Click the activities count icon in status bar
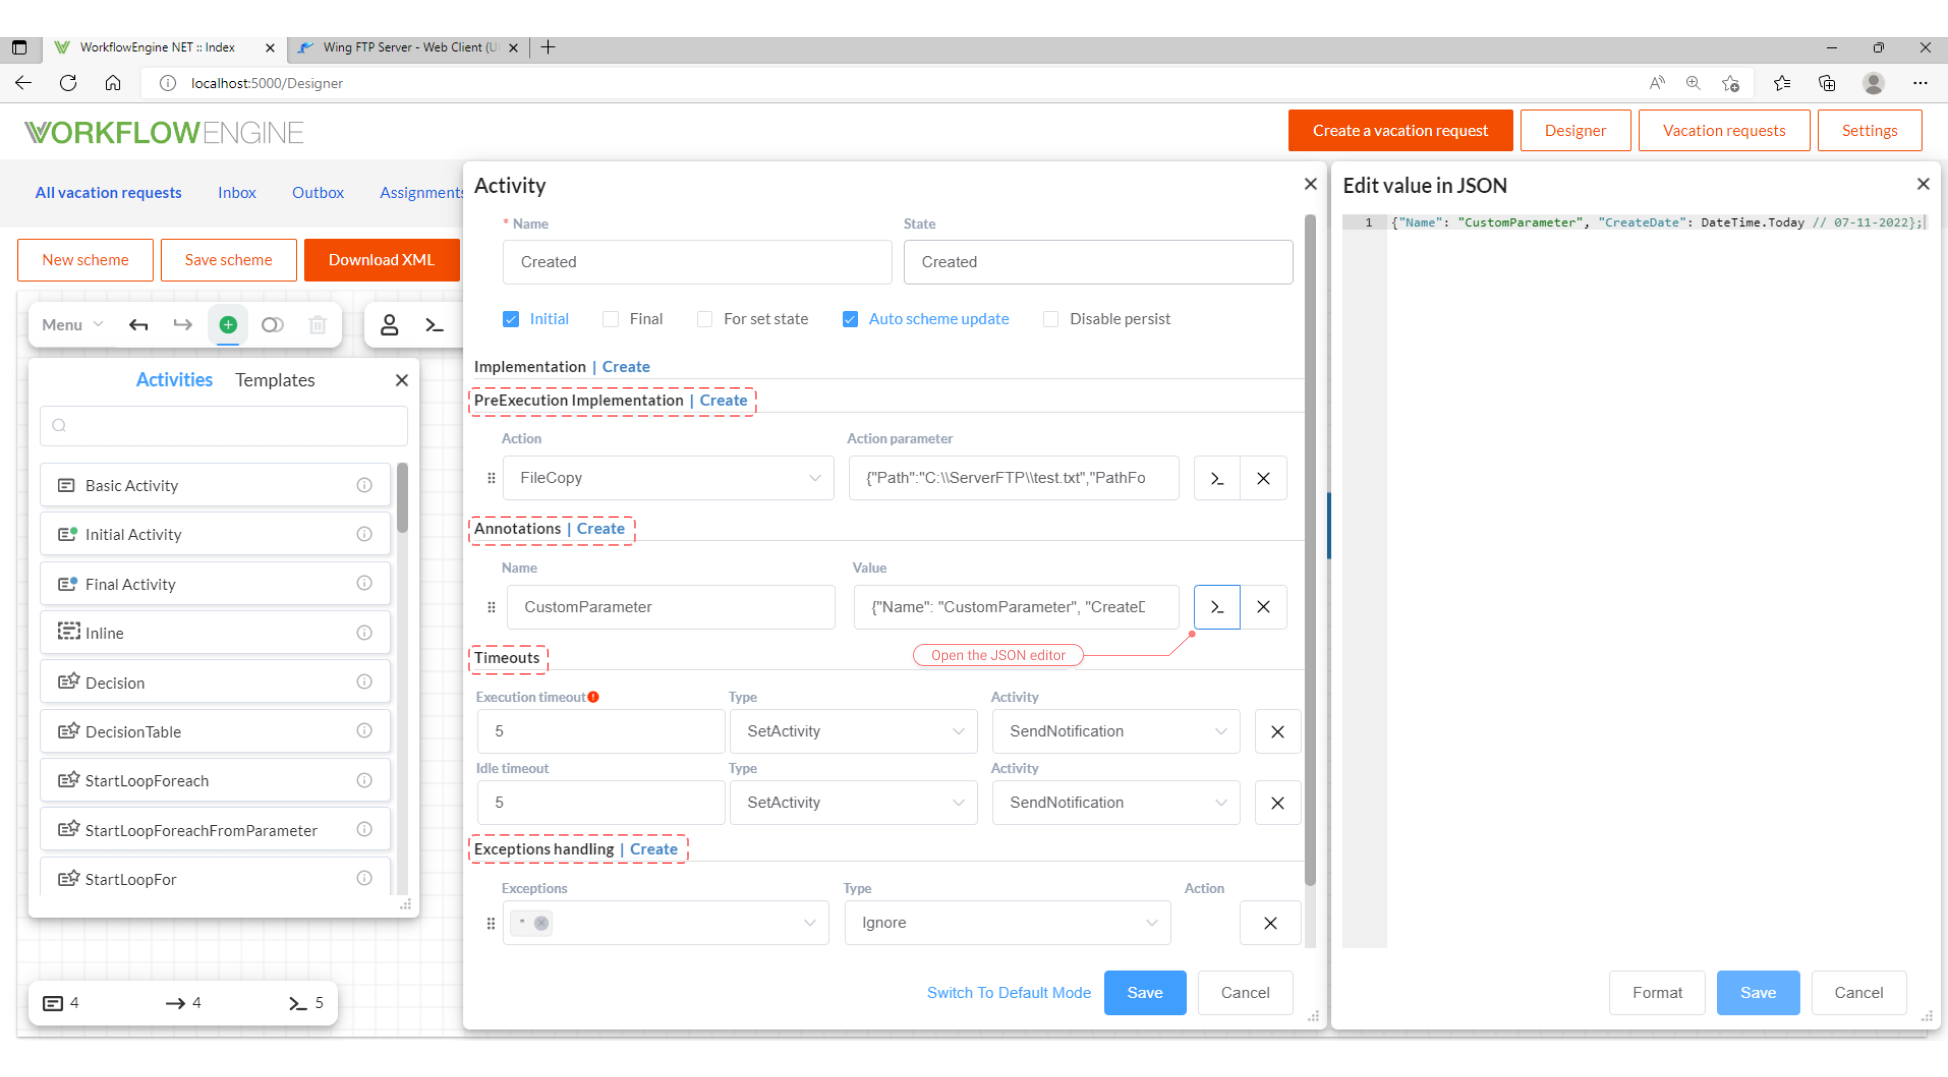 click(53, 1003)
